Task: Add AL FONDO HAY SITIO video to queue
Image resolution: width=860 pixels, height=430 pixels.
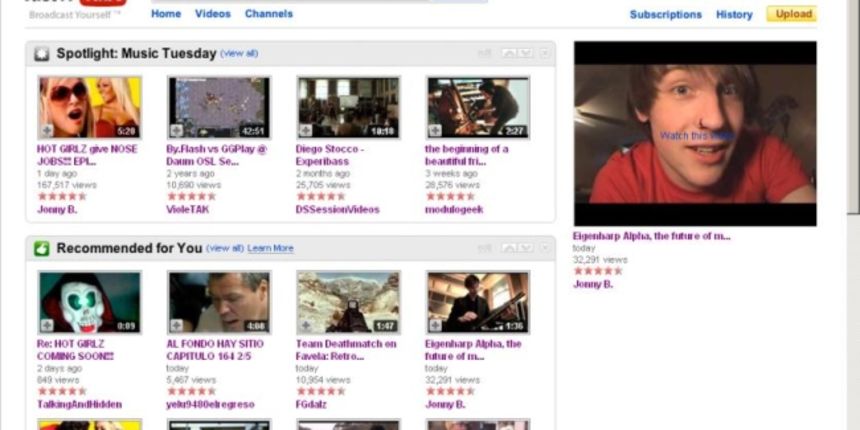Action: [176, 325]
